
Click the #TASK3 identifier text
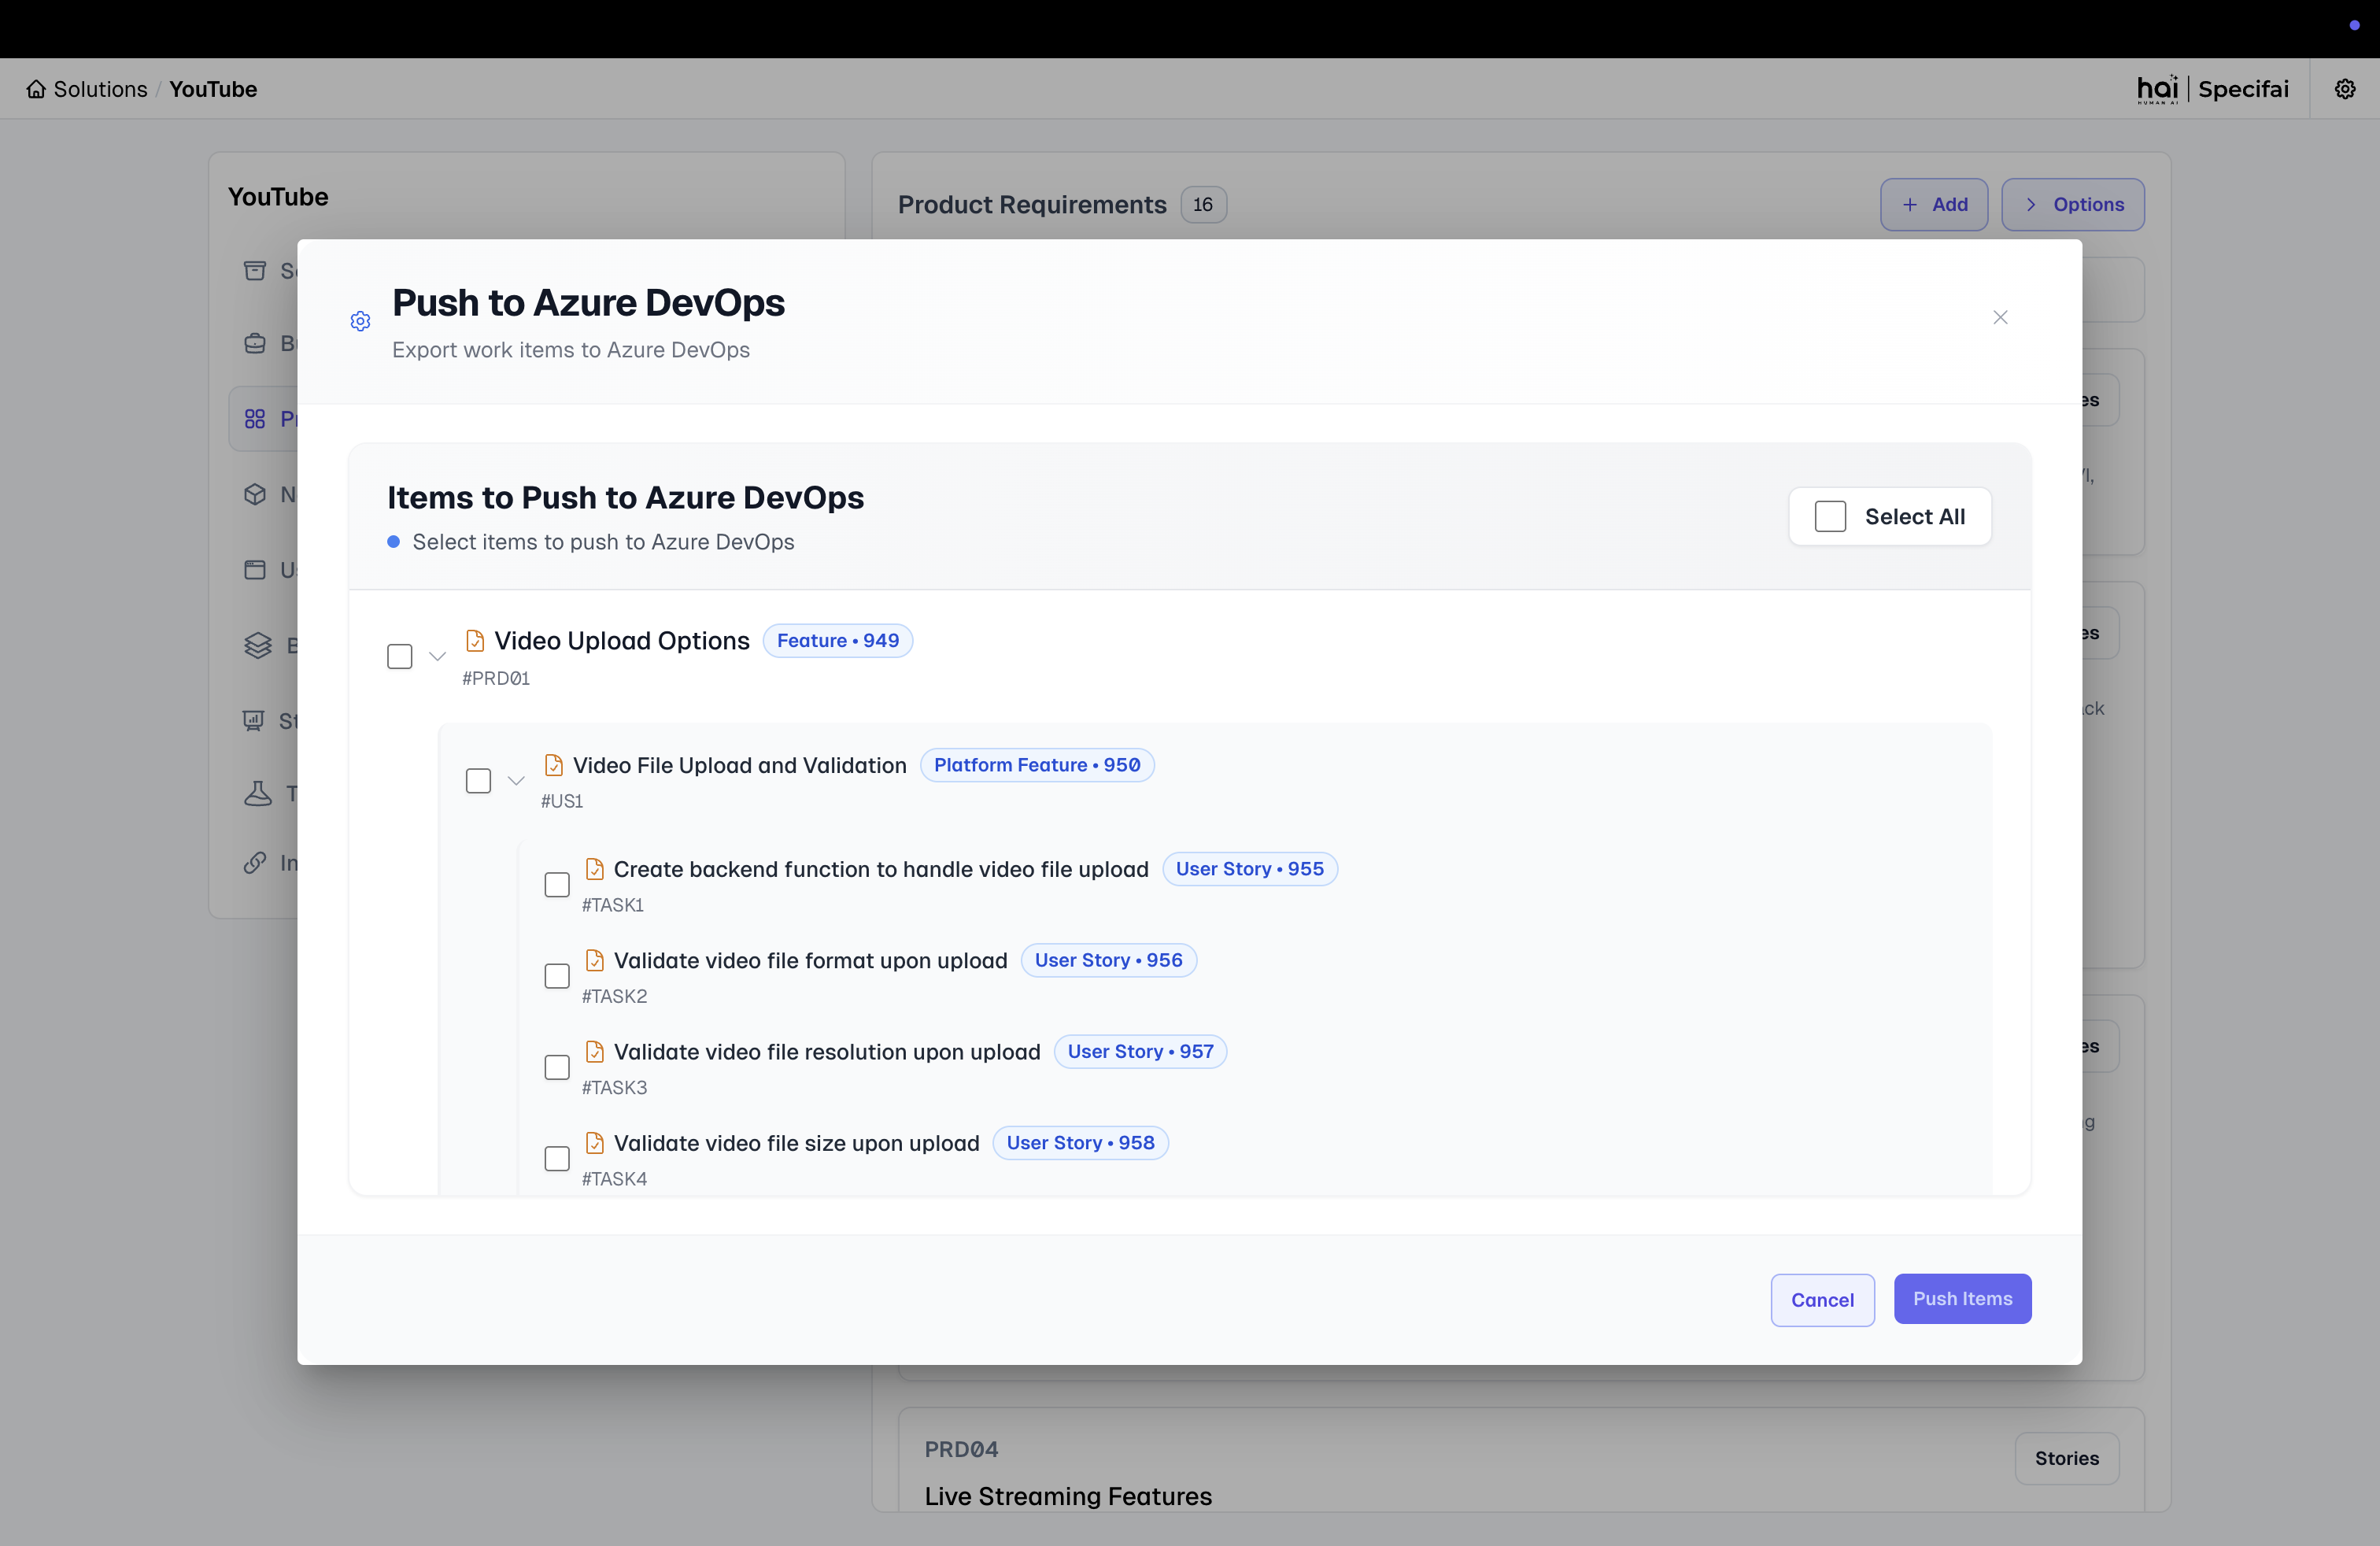coord(615,1087)
